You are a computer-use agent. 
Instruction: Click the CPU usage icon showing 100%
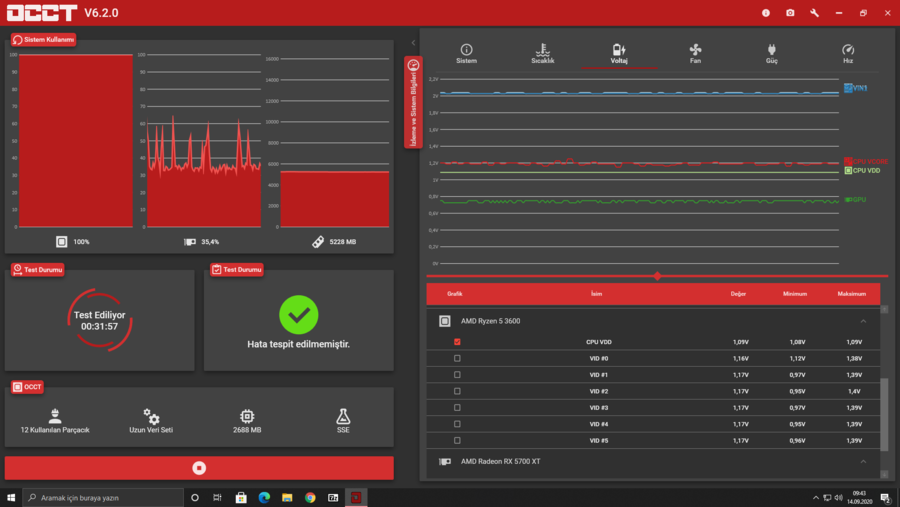click(61, 242)
